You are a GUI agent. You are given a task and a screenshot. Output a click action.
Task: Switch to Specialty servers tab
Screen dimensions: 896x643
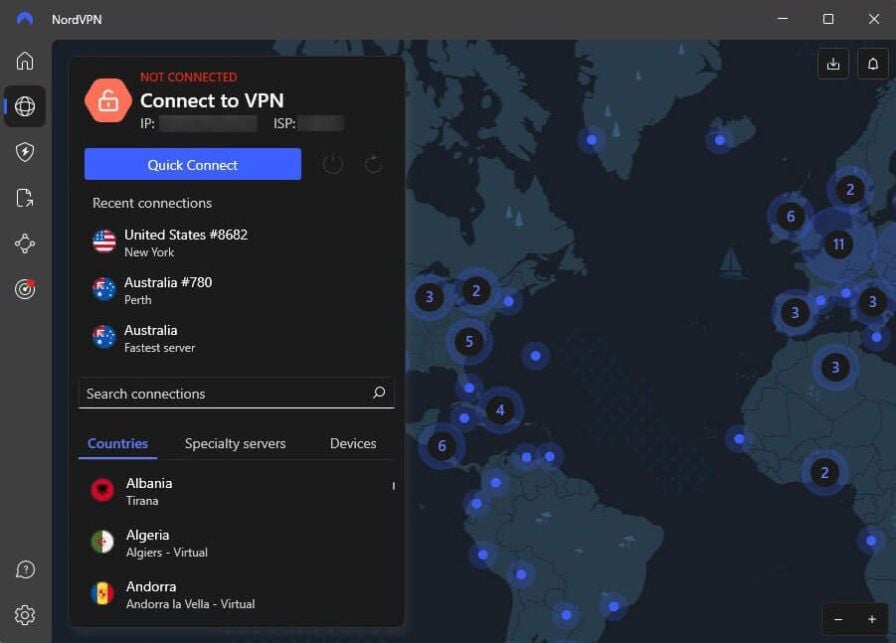(235, 444)
